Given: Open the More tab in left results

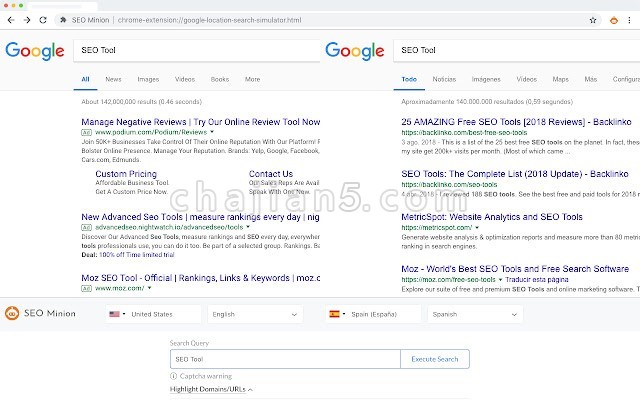Looking at the screenshot, I should click(252, 79).
